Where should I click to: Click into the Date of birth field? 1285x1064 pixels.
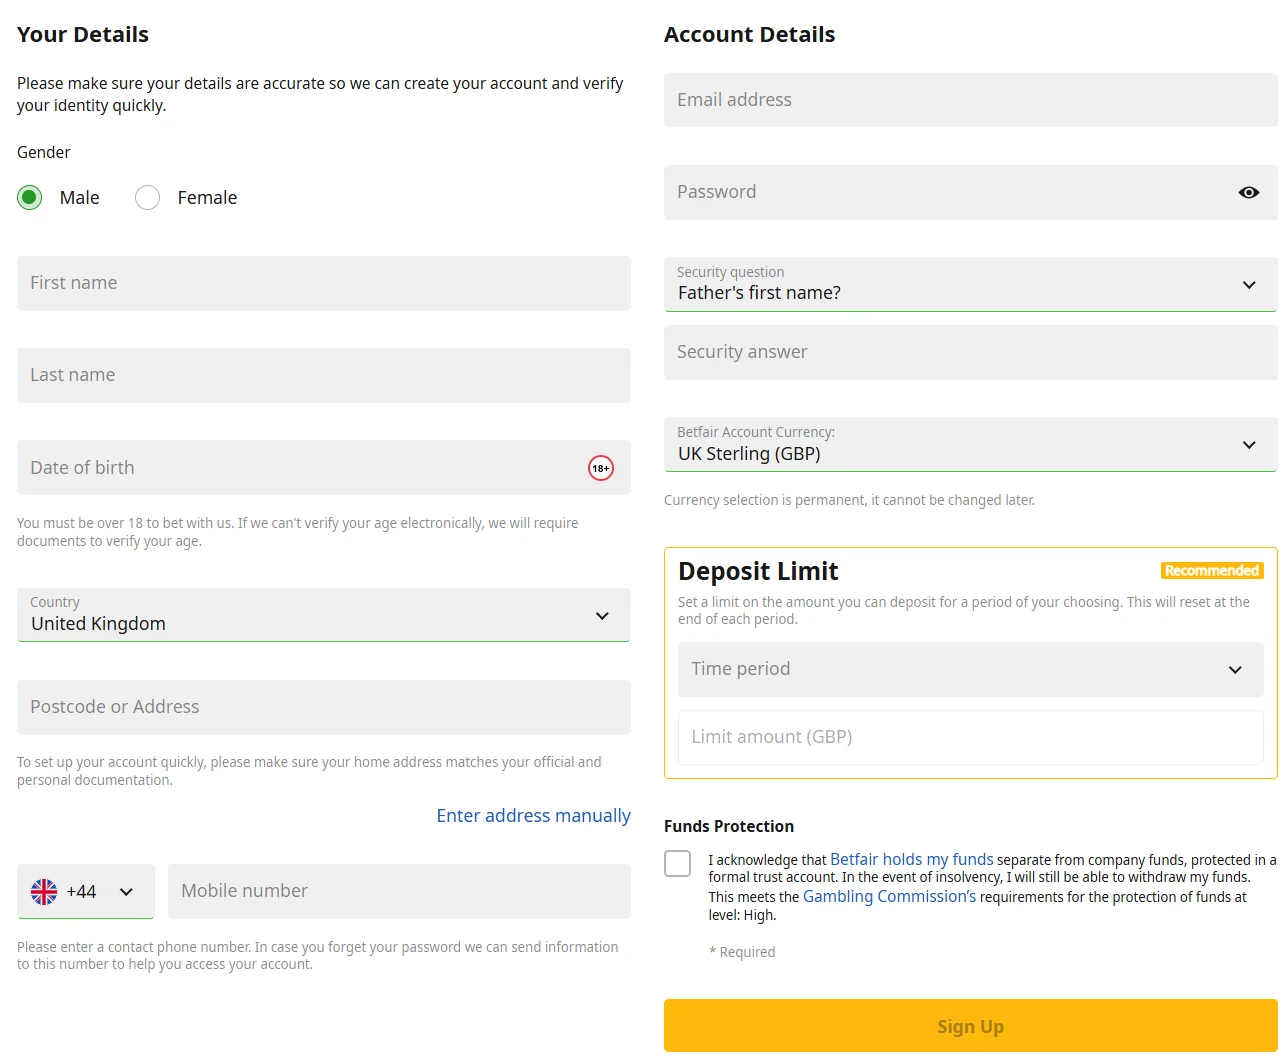tap(324, 468)
